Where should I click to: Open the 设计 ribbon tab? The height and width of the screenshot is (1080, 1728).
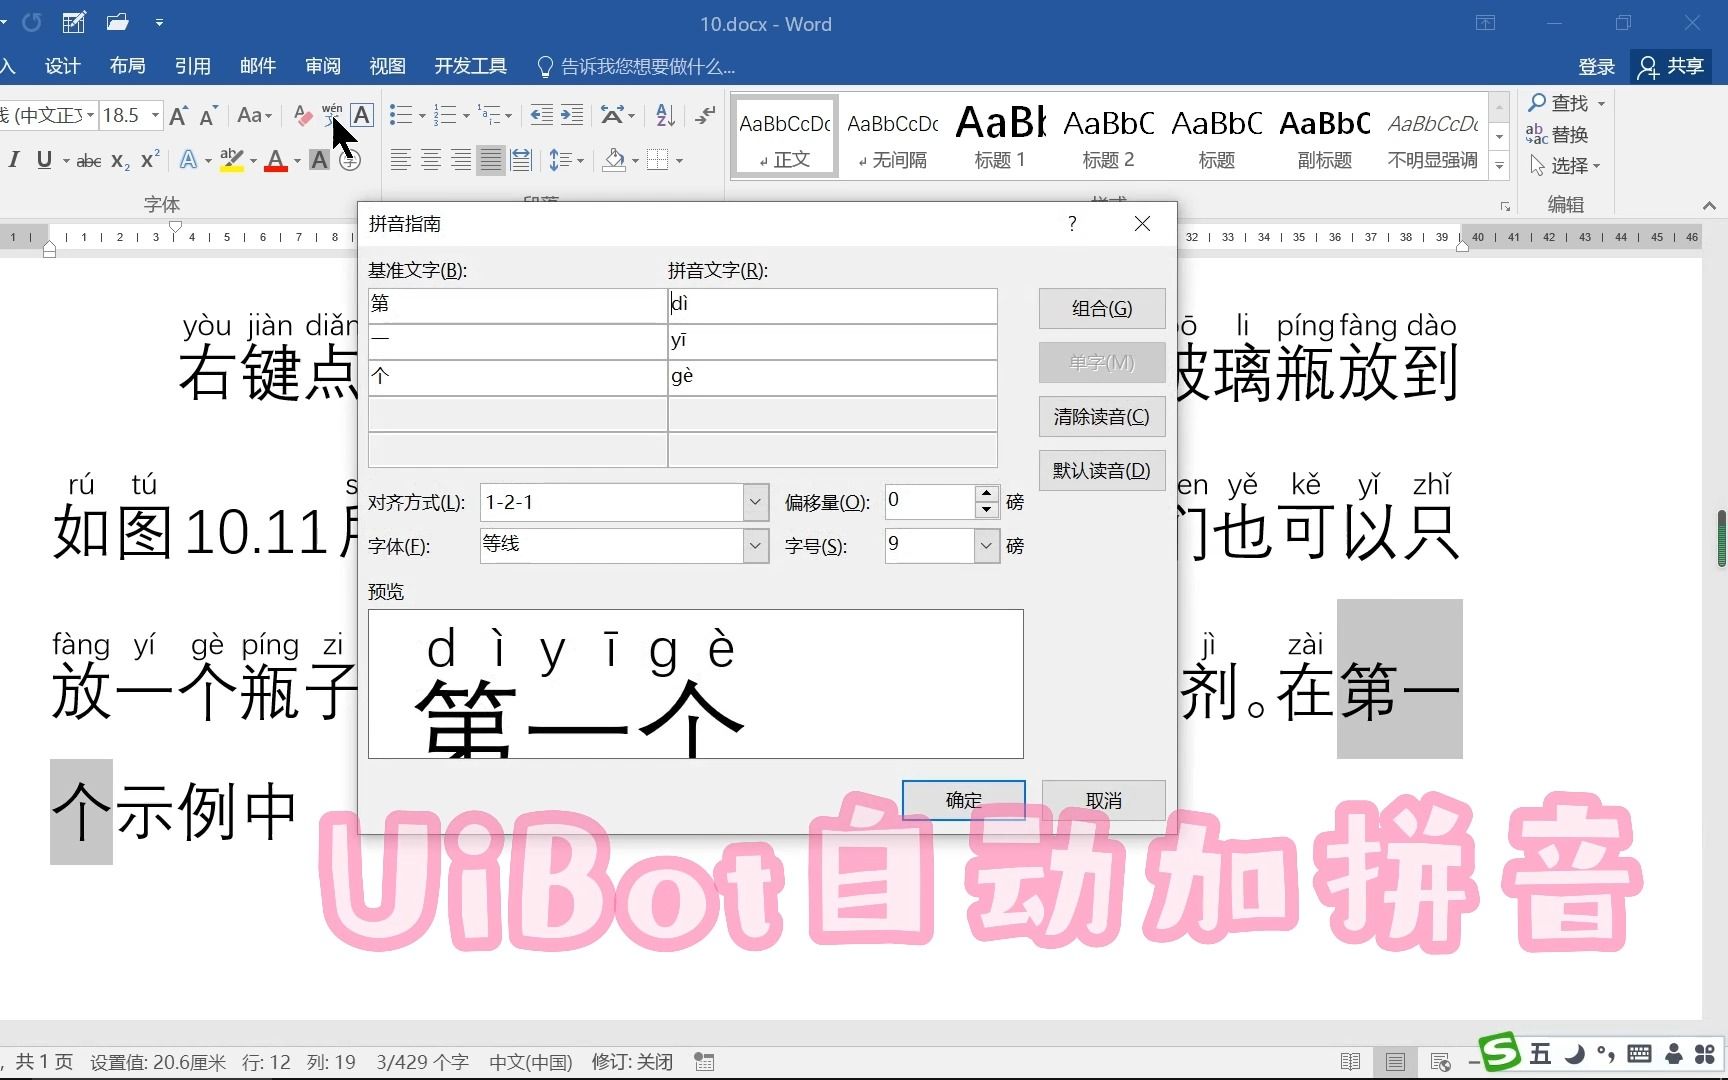click(62, 66)
